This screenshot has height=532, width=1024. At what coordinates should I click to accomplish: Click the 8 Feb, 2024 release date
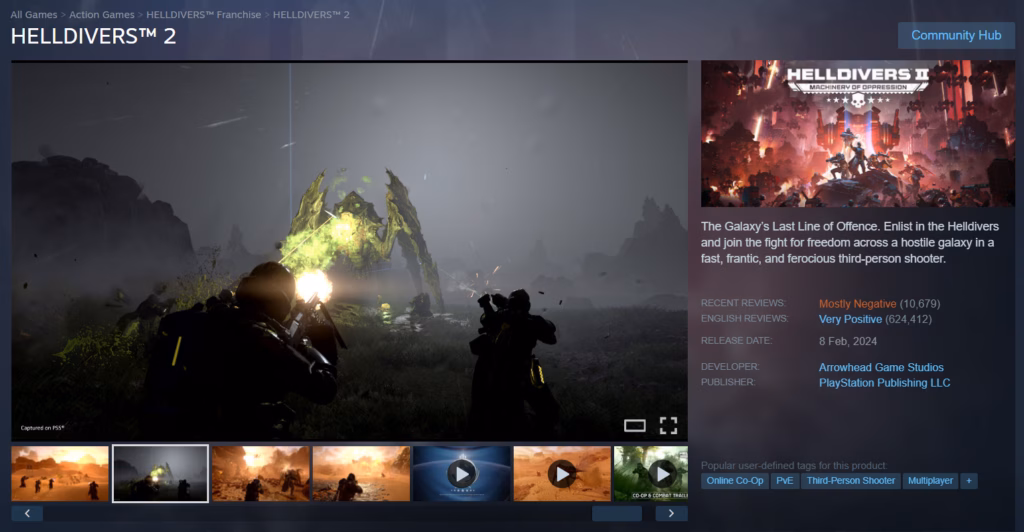coord(848,341)
